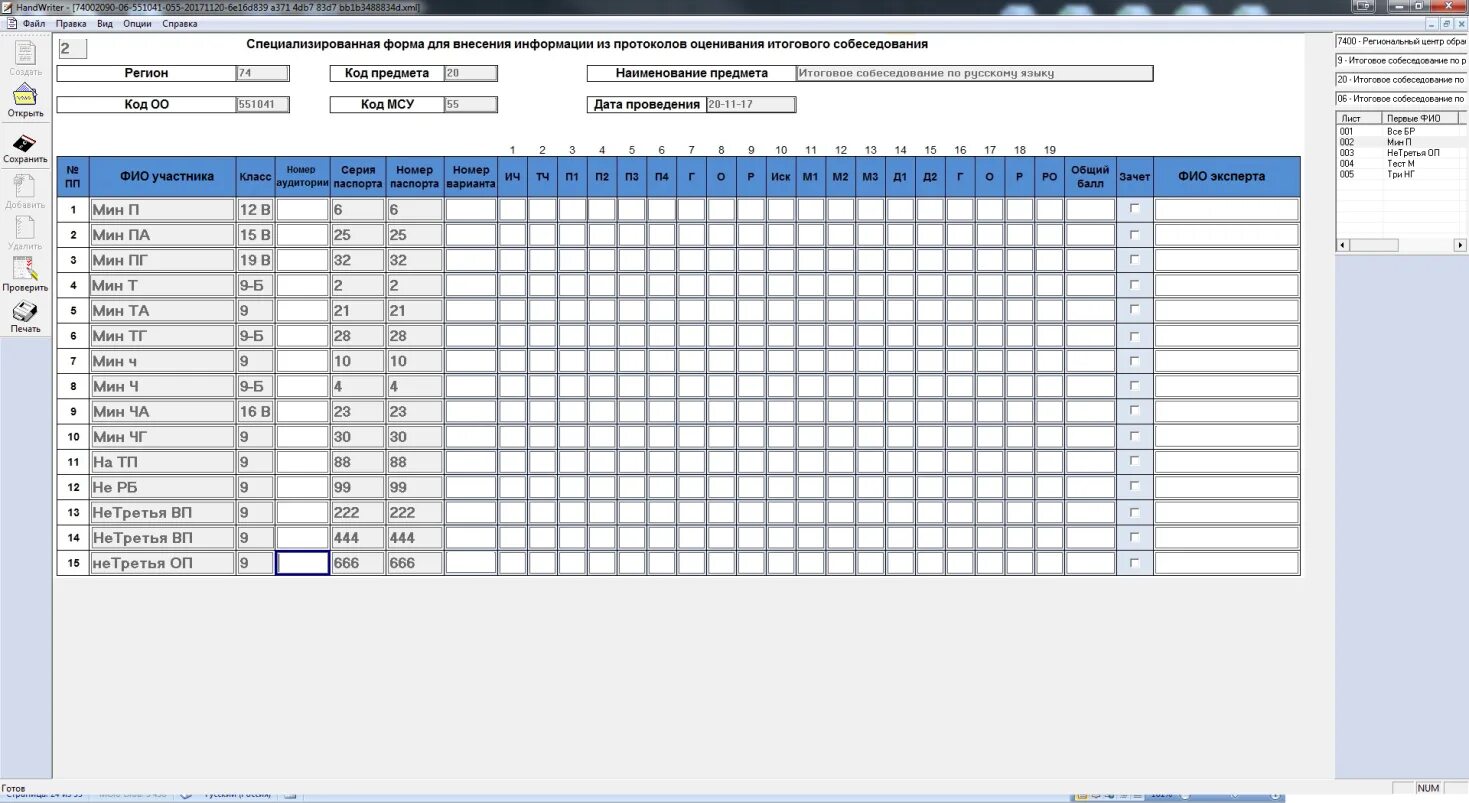Click the right arrow of the sheet list scrollbar
The image size is (1469, 803).
click(x=1460, y=245)
